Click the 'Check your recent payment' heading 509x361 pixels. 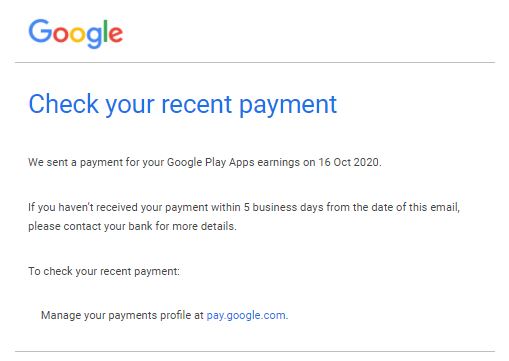click(183, 105)
